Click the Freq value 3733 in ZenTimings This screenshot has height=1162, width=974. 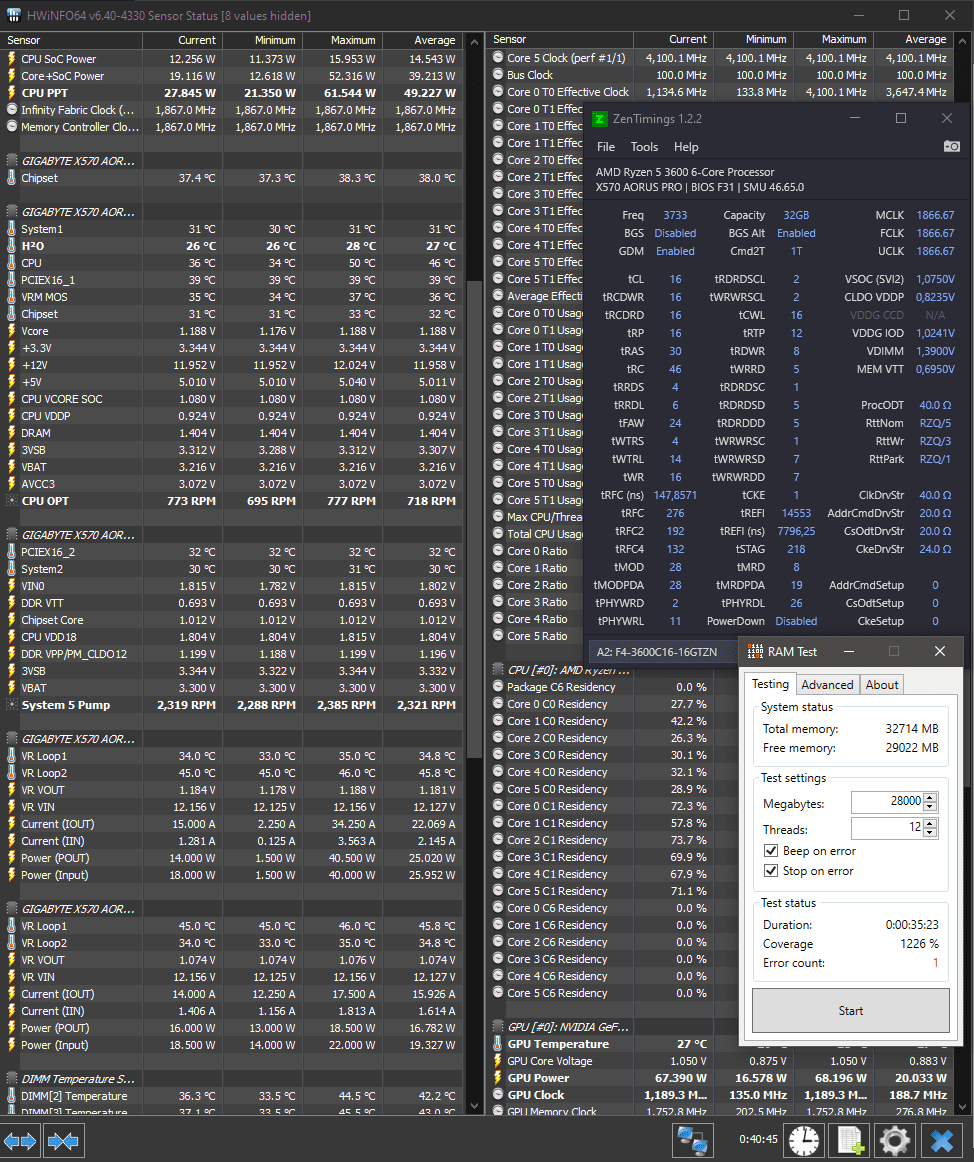pyautogui.click(x=675, y=215)
